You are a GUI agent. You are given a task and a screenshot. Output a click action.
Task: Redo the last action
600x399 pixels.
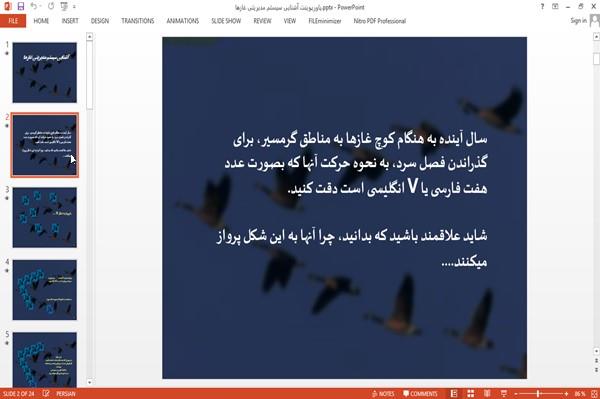point(51,7)
